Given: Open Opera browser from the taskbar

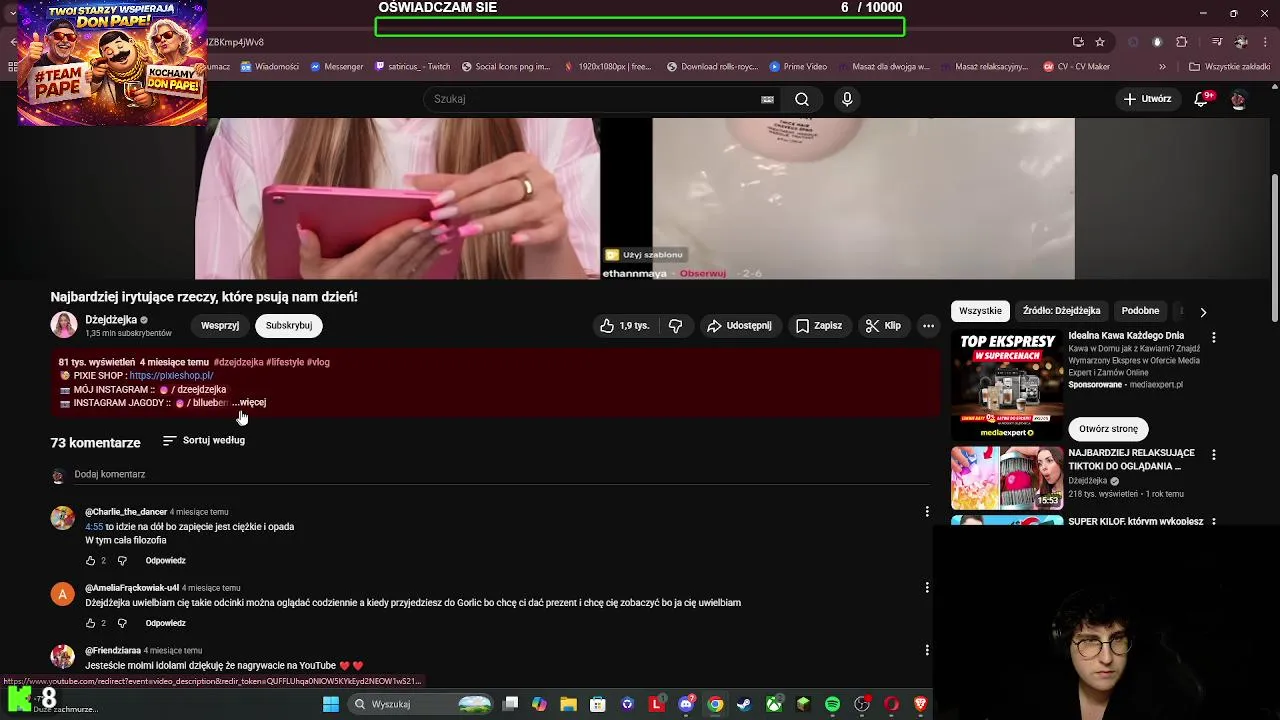Looking at the screenshot, I should point(891,704).
